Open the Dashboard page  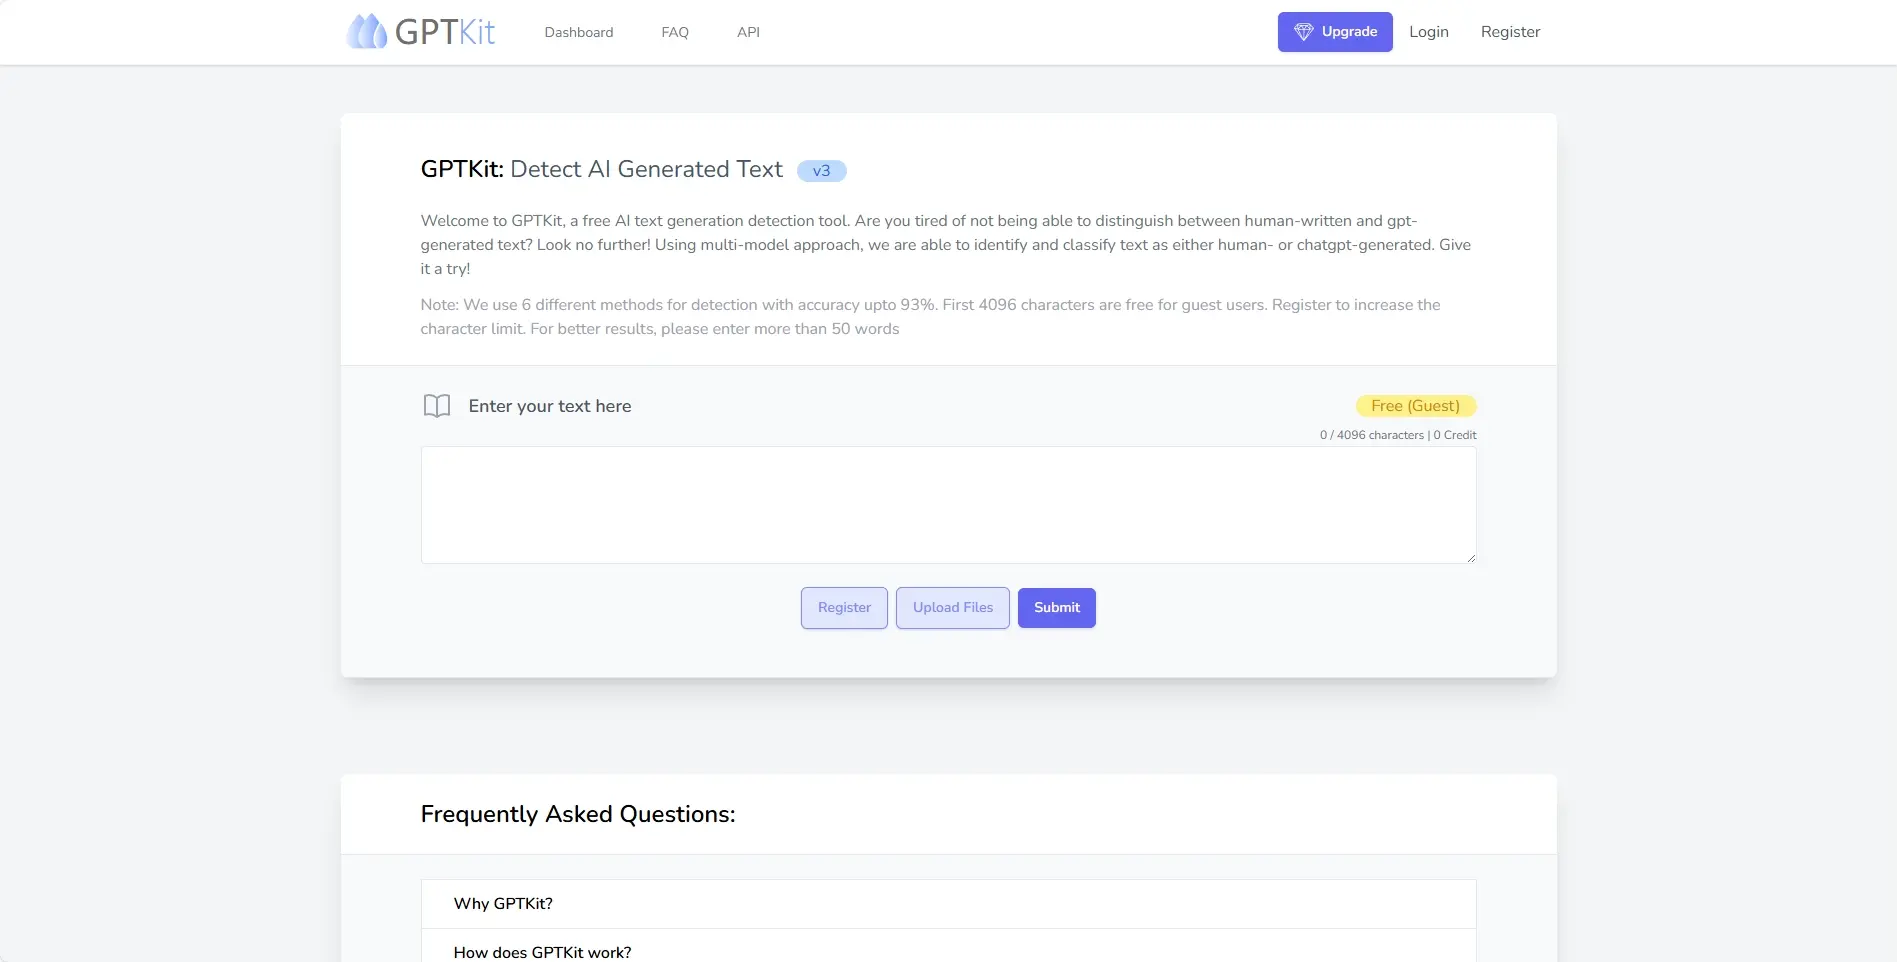point(578,32)
